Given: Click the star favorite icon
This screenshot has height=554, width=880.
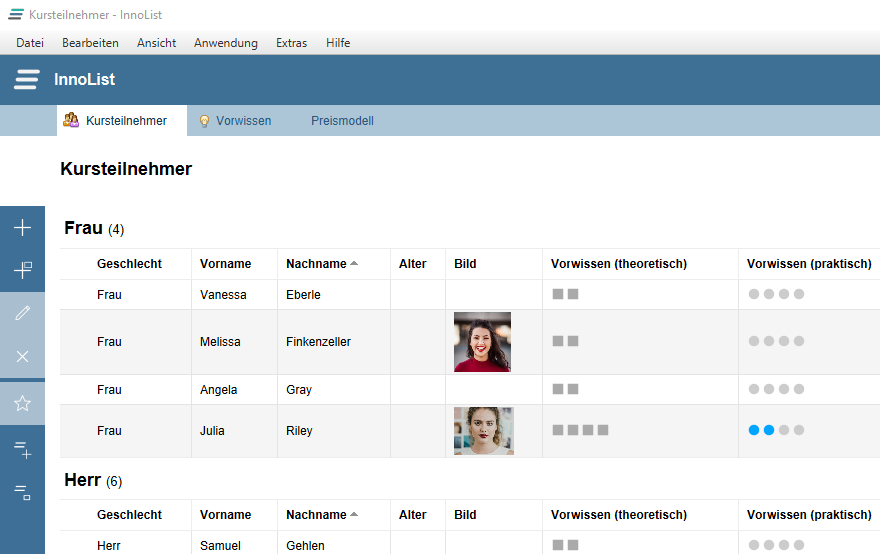Looking at the screenshot, I should 22,403.
